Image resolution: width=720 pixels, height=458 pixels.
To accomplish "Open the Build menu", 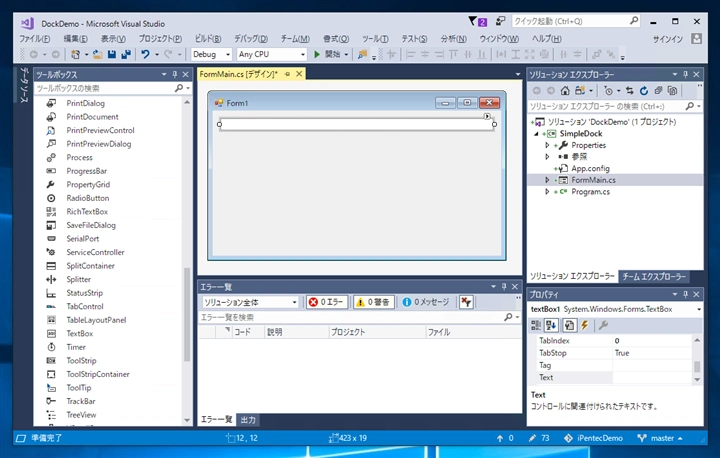I will click(208, 39).
